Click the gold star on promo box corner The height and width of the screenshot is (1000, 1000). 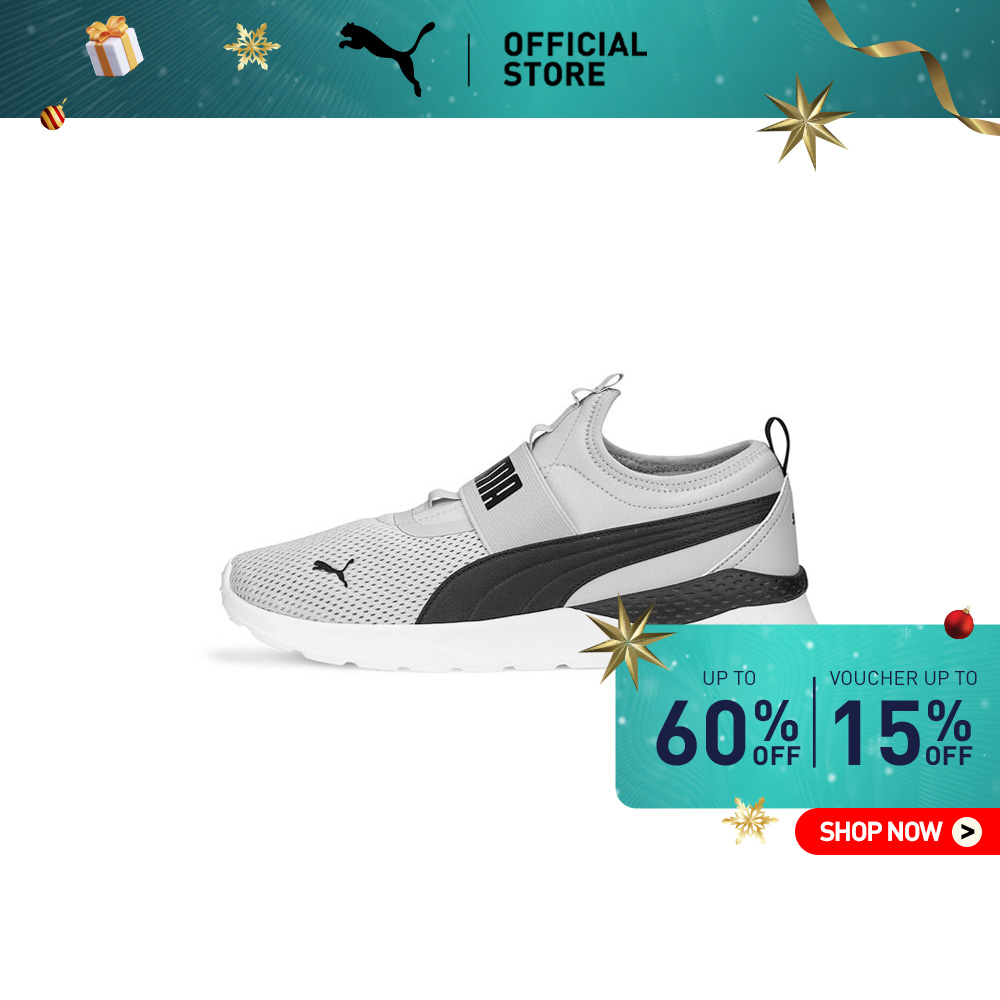[x=628, y=641]
